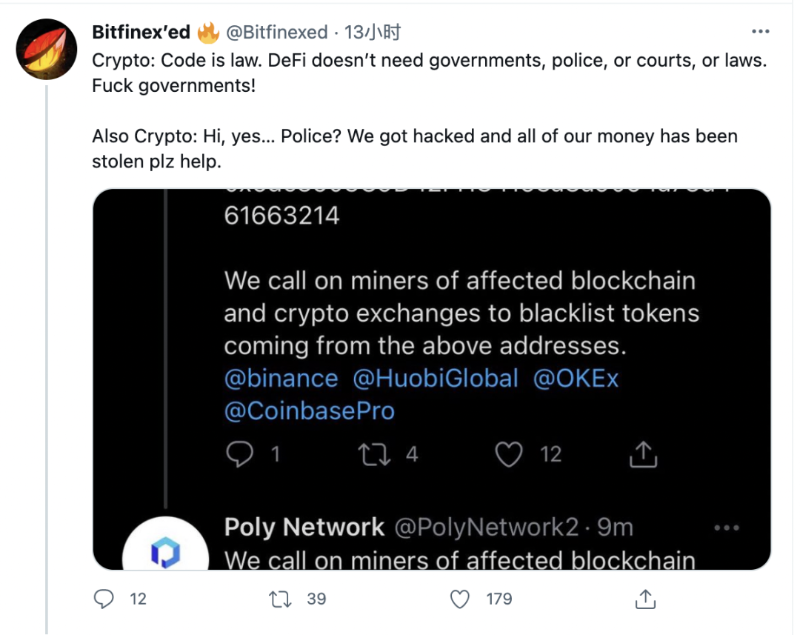
Task: Tap the heart icon showing 12
Action: point(509,454)
